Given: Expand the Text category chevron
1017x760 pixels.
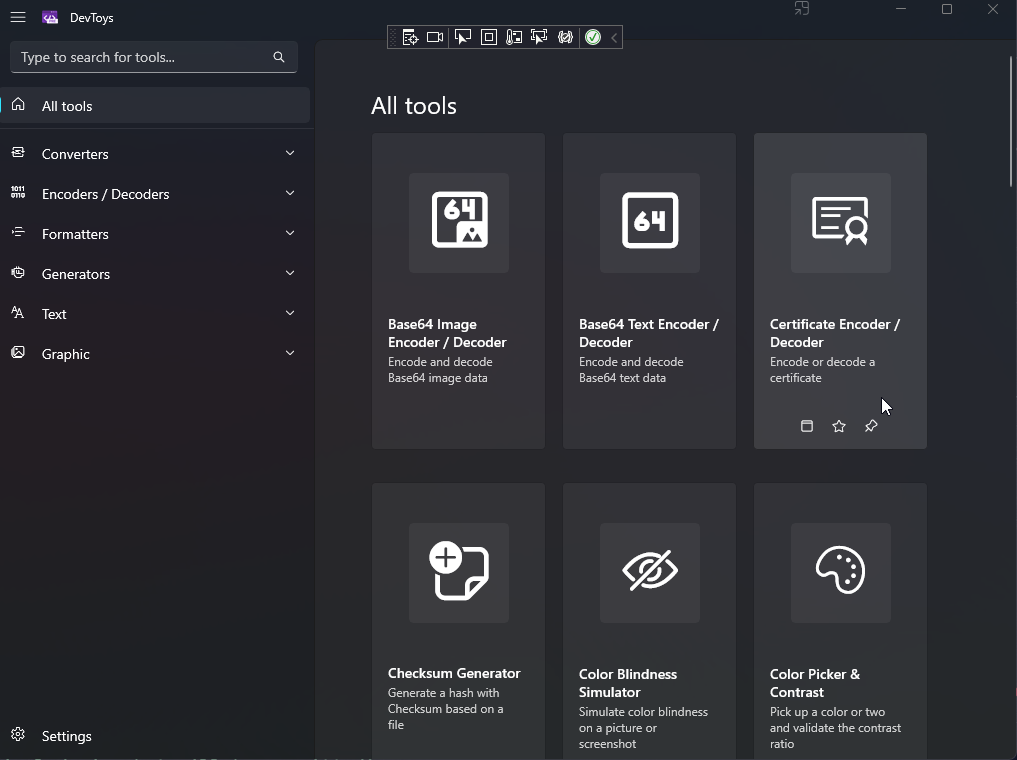Looking at the screenshot, I should [x=290, y=313].
